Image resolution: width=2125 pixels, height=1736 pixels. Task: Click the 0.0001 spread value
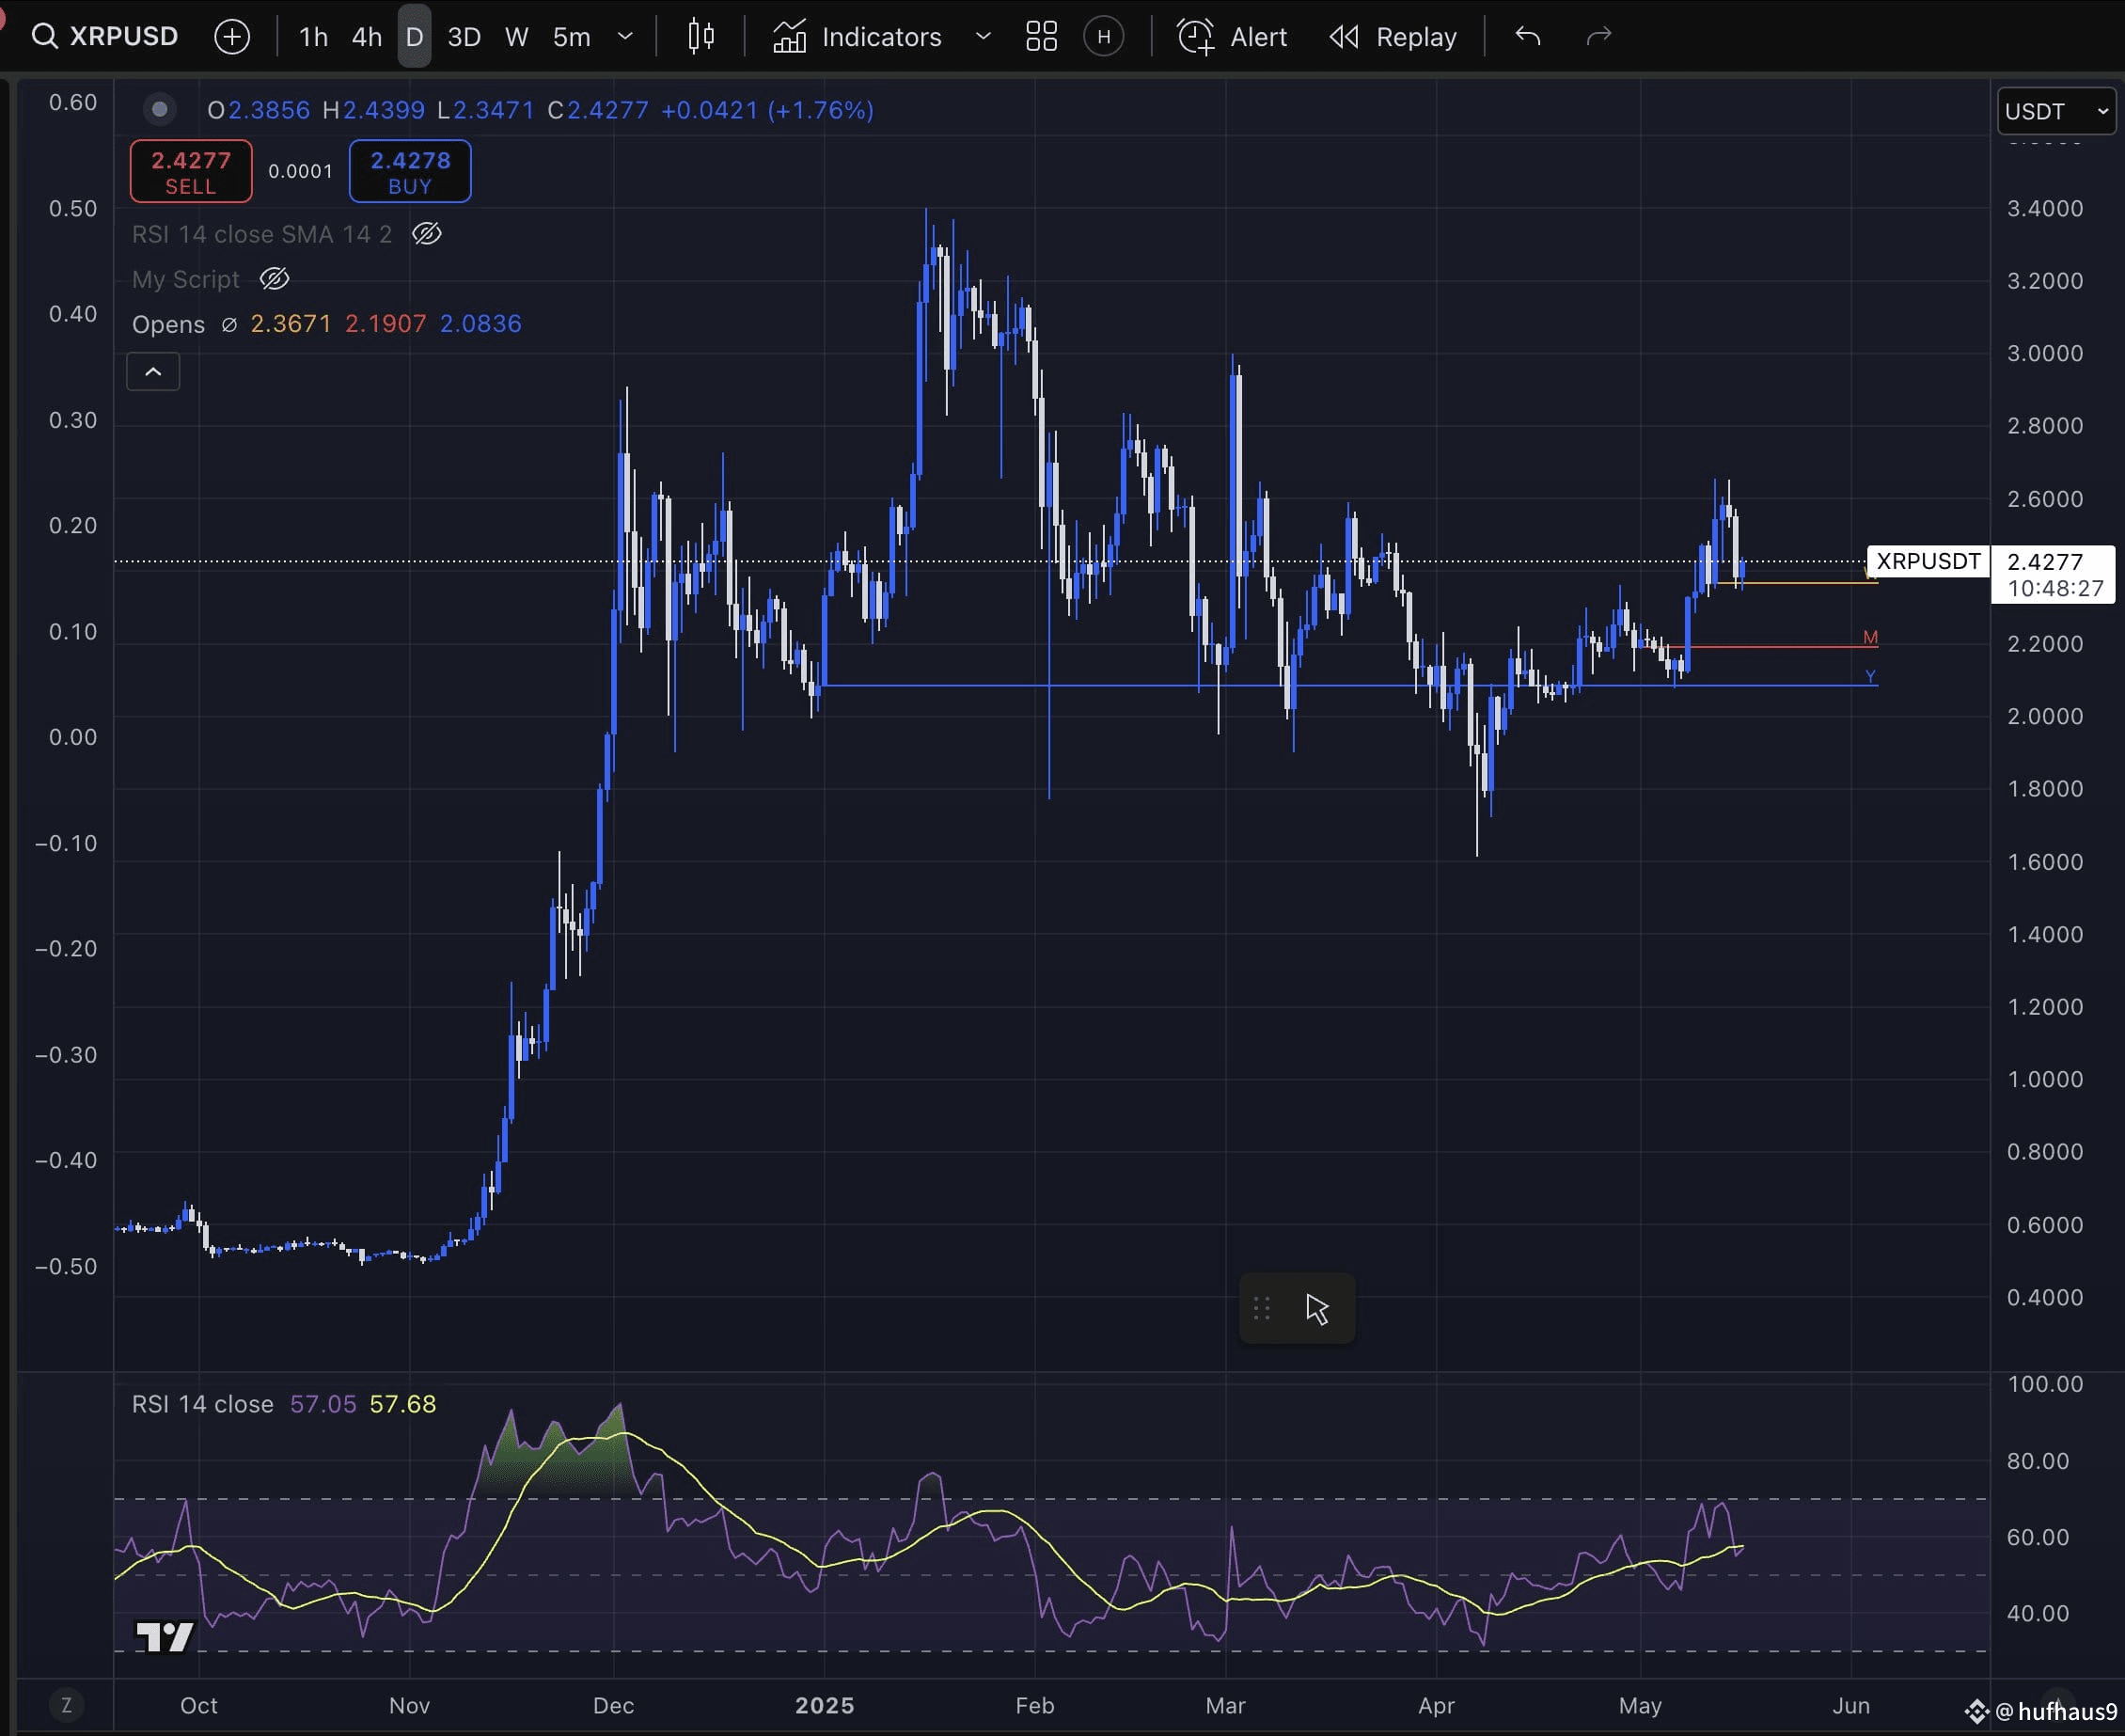click(x=300, y=171)
